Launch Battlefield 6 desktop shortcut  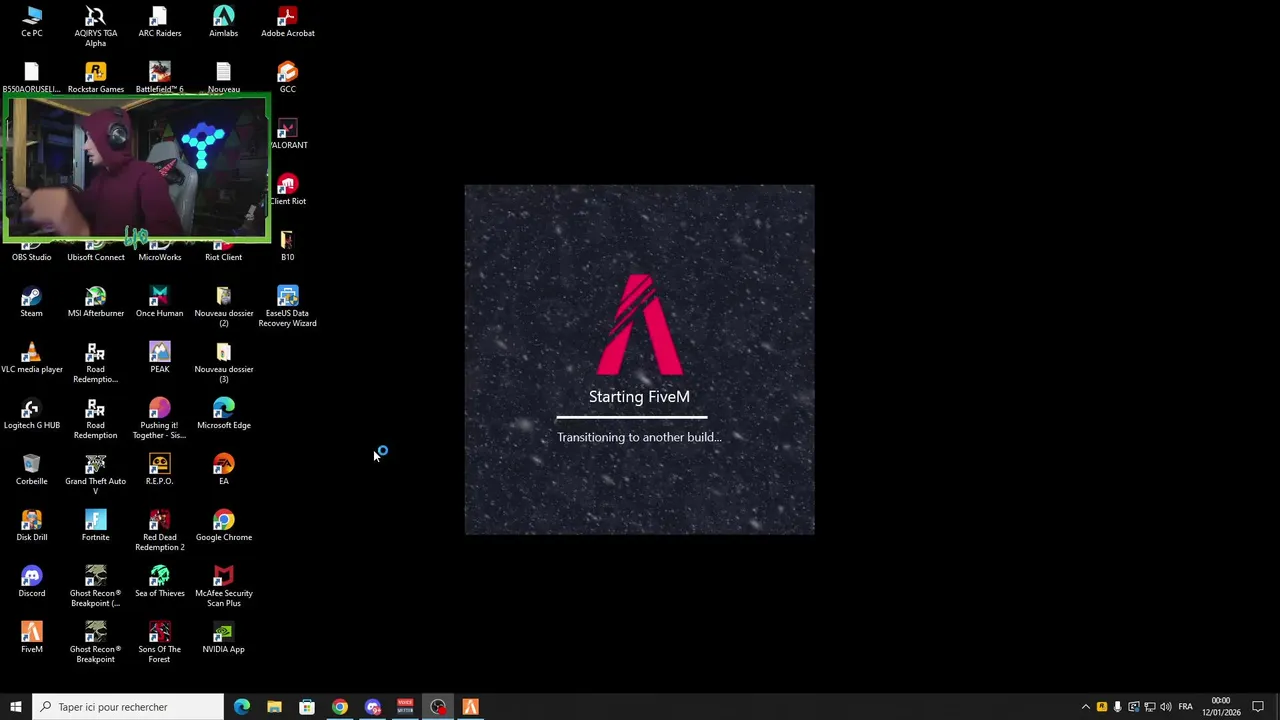point(160,78)
